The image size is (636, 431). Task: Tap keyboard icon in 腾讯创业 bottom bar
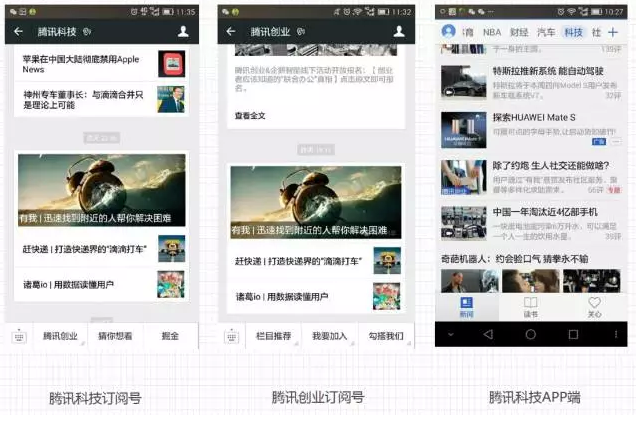pos(232,337)
